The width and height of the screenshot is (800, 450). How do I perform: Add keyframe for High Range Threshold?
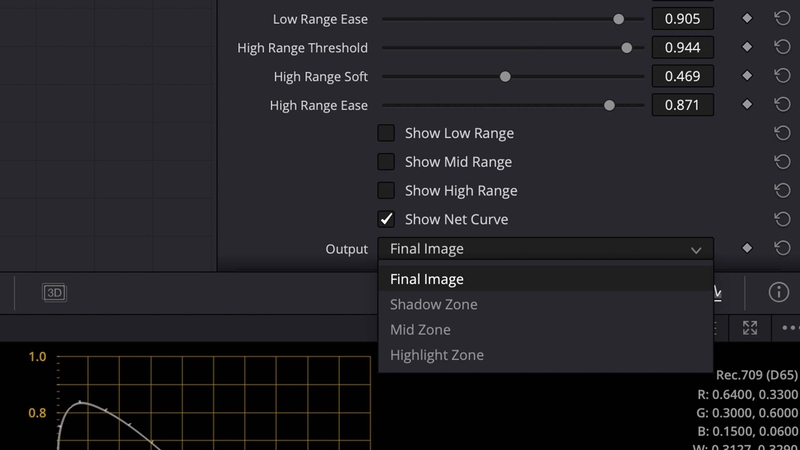[746, 47]
